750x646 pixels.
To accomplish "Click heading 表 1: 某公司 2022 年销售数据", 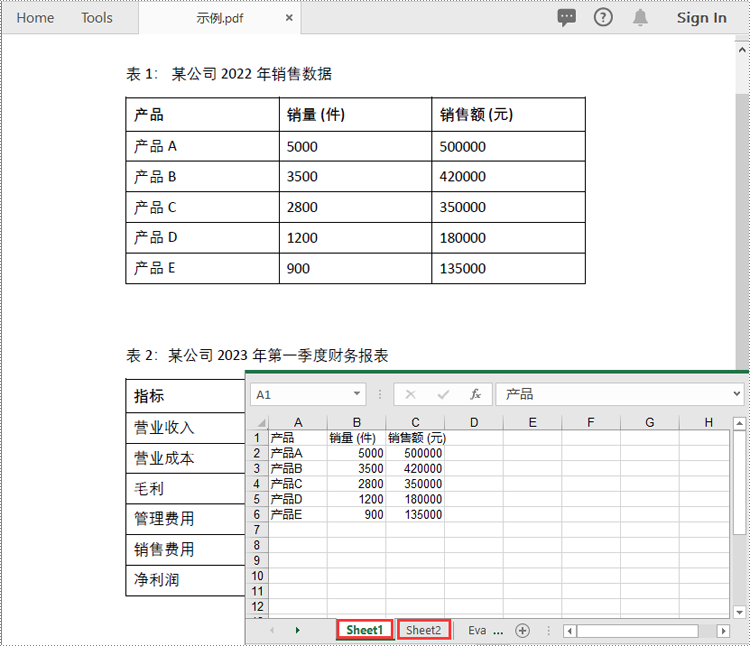I will tap(229, 74).
